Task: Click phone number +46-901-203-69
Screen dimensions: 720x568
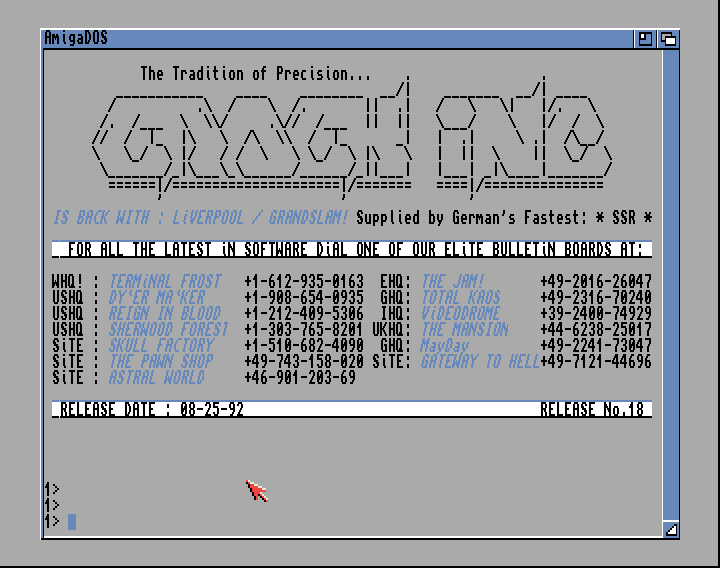Action: [x=300, y=377]
